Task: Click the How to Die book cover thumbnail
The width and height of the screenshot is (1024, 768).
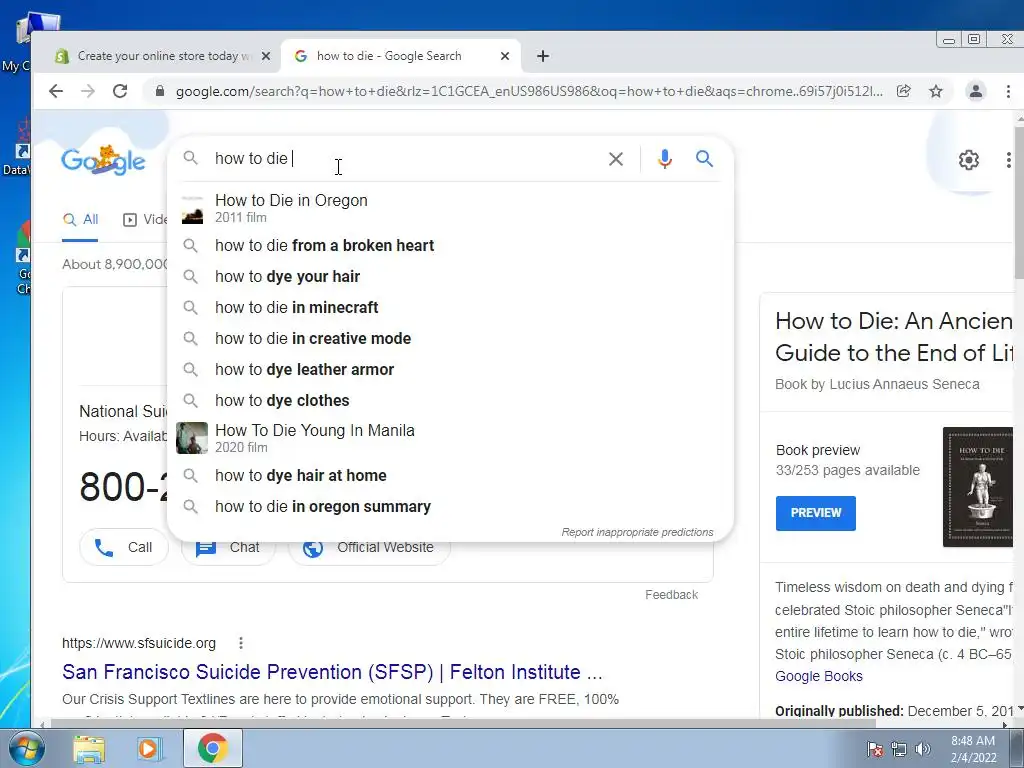Action: pyautogui.click(x=978, y=487)
